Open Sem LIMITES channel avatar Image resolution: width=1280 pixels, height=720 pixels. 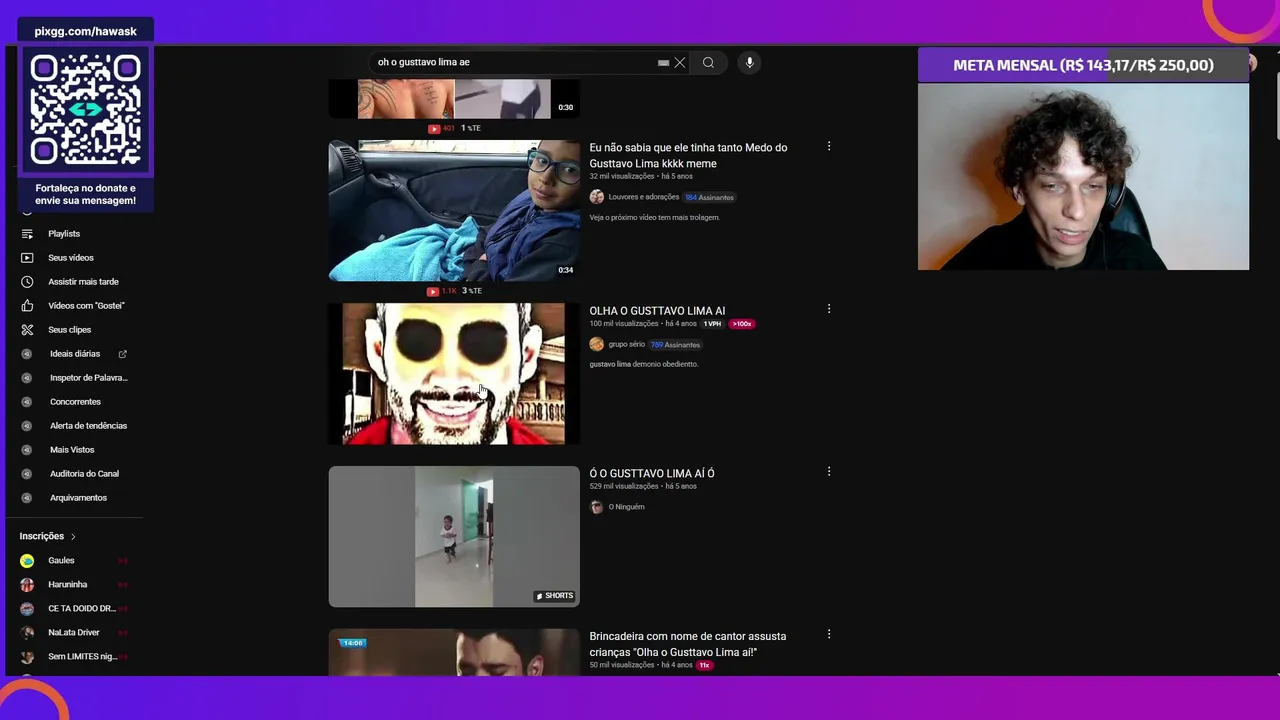pyautogui.click(x=27, y=657)
